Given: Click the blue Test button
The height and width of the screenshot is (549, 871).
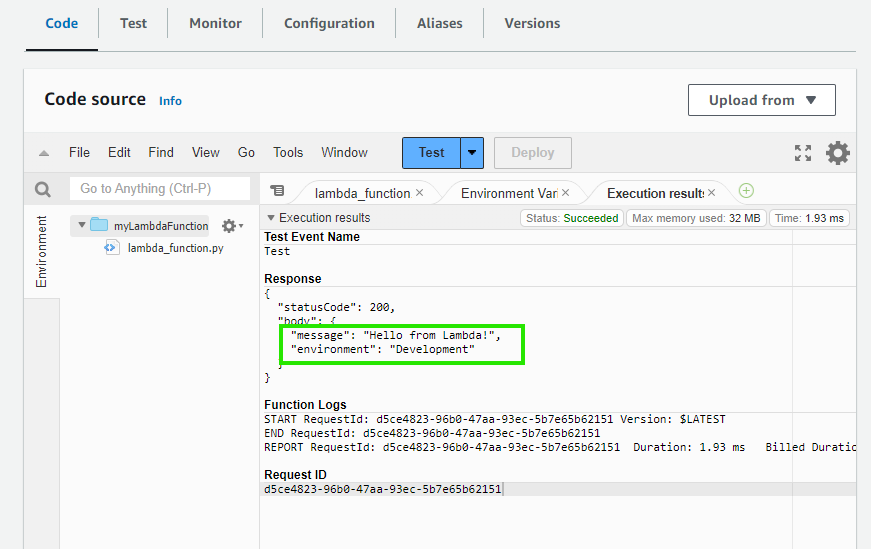Looking at the screenshot, I should (431, 153).
